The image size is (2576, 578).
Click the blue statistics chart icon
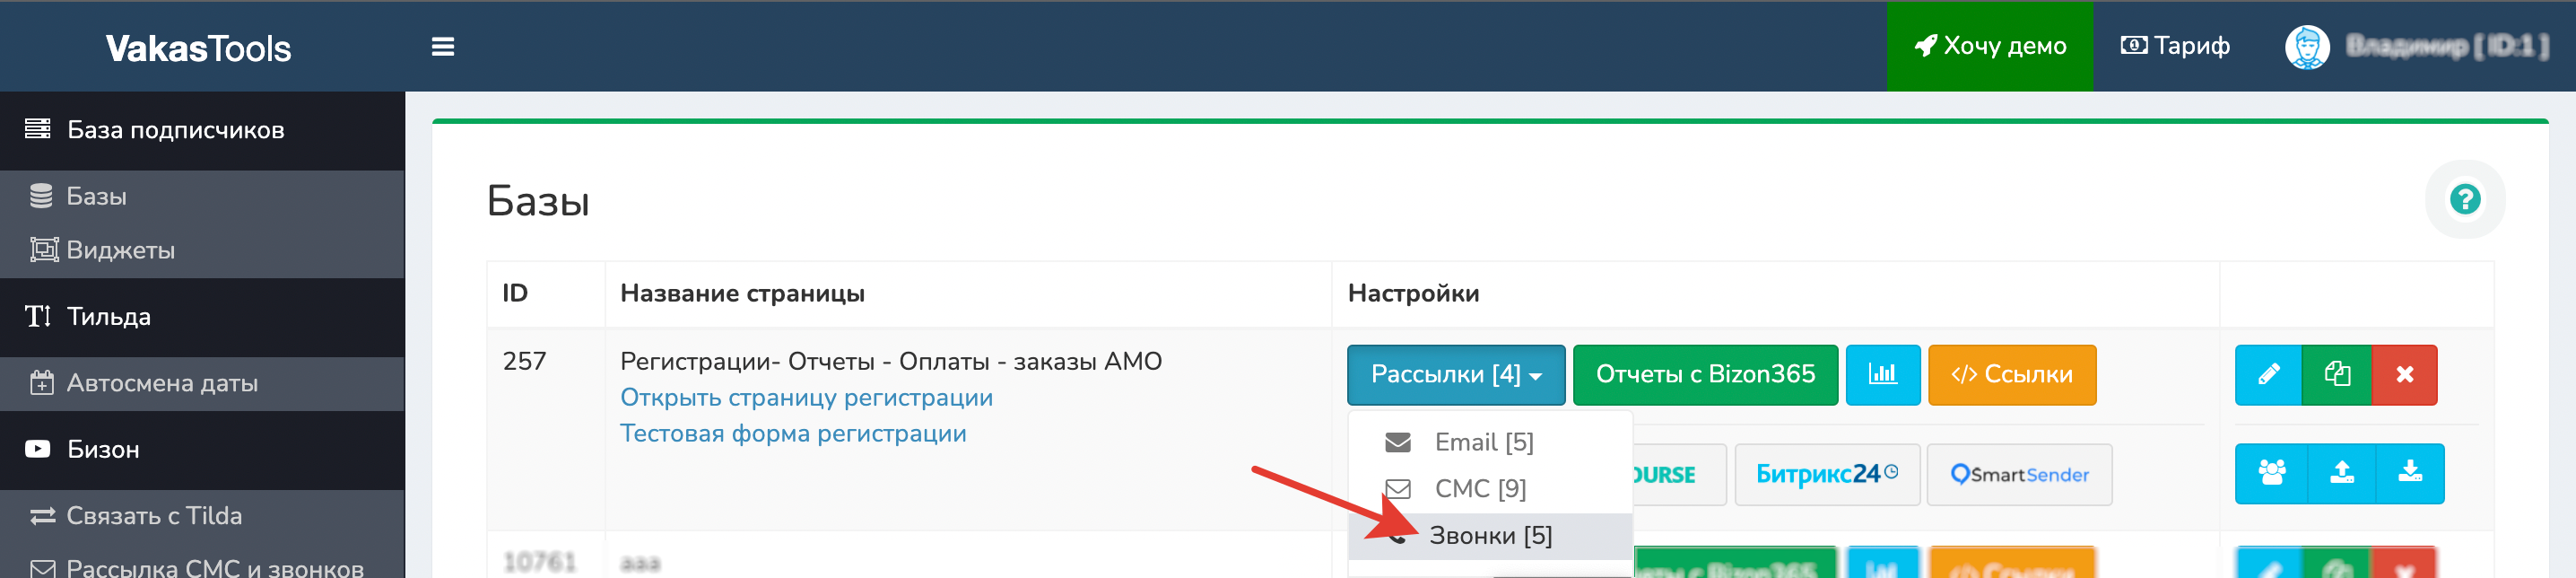(x=1882, y=374)
